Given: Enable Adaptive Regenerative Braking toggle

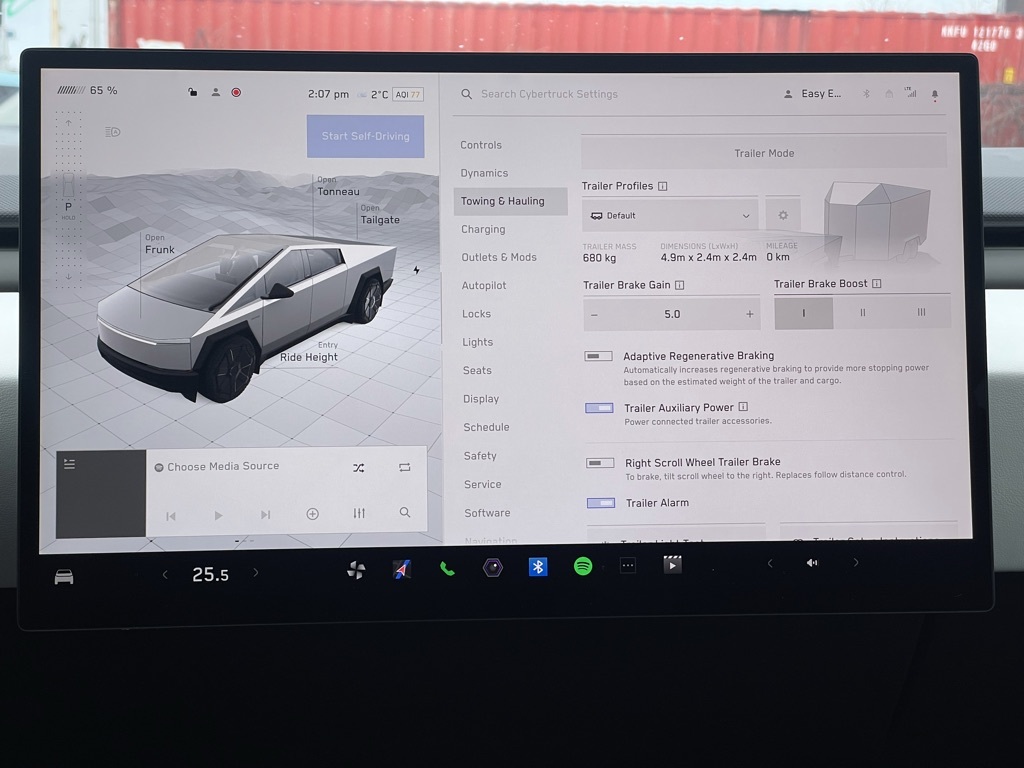Looking at the screenshot, I should [x=599, y=356].
